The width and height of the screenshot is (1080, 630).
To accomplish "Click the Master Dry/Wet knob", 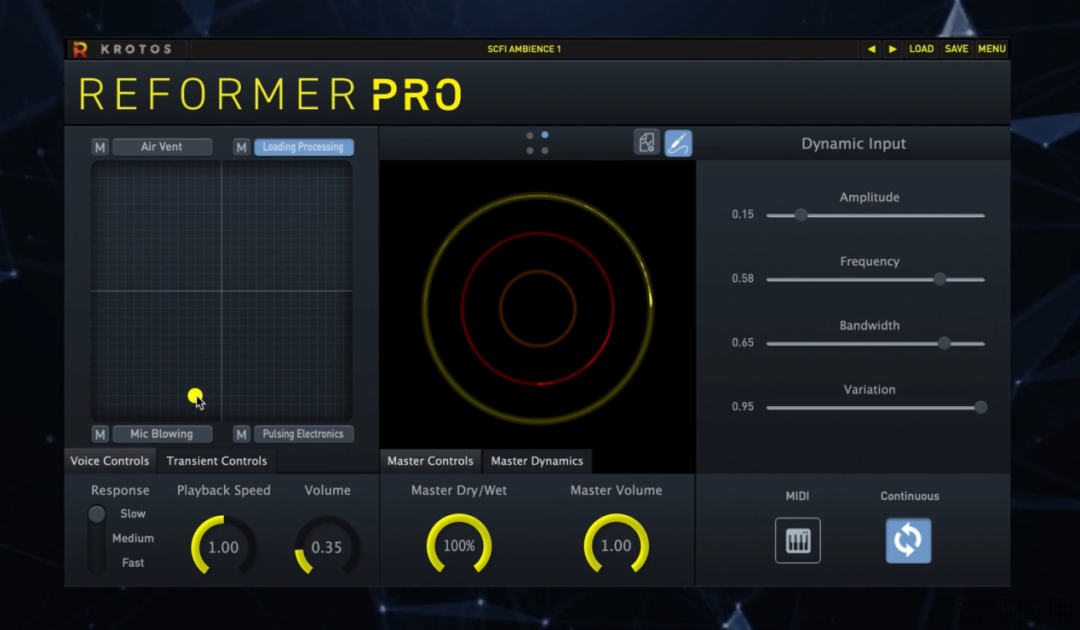I will tap(459, 545).
